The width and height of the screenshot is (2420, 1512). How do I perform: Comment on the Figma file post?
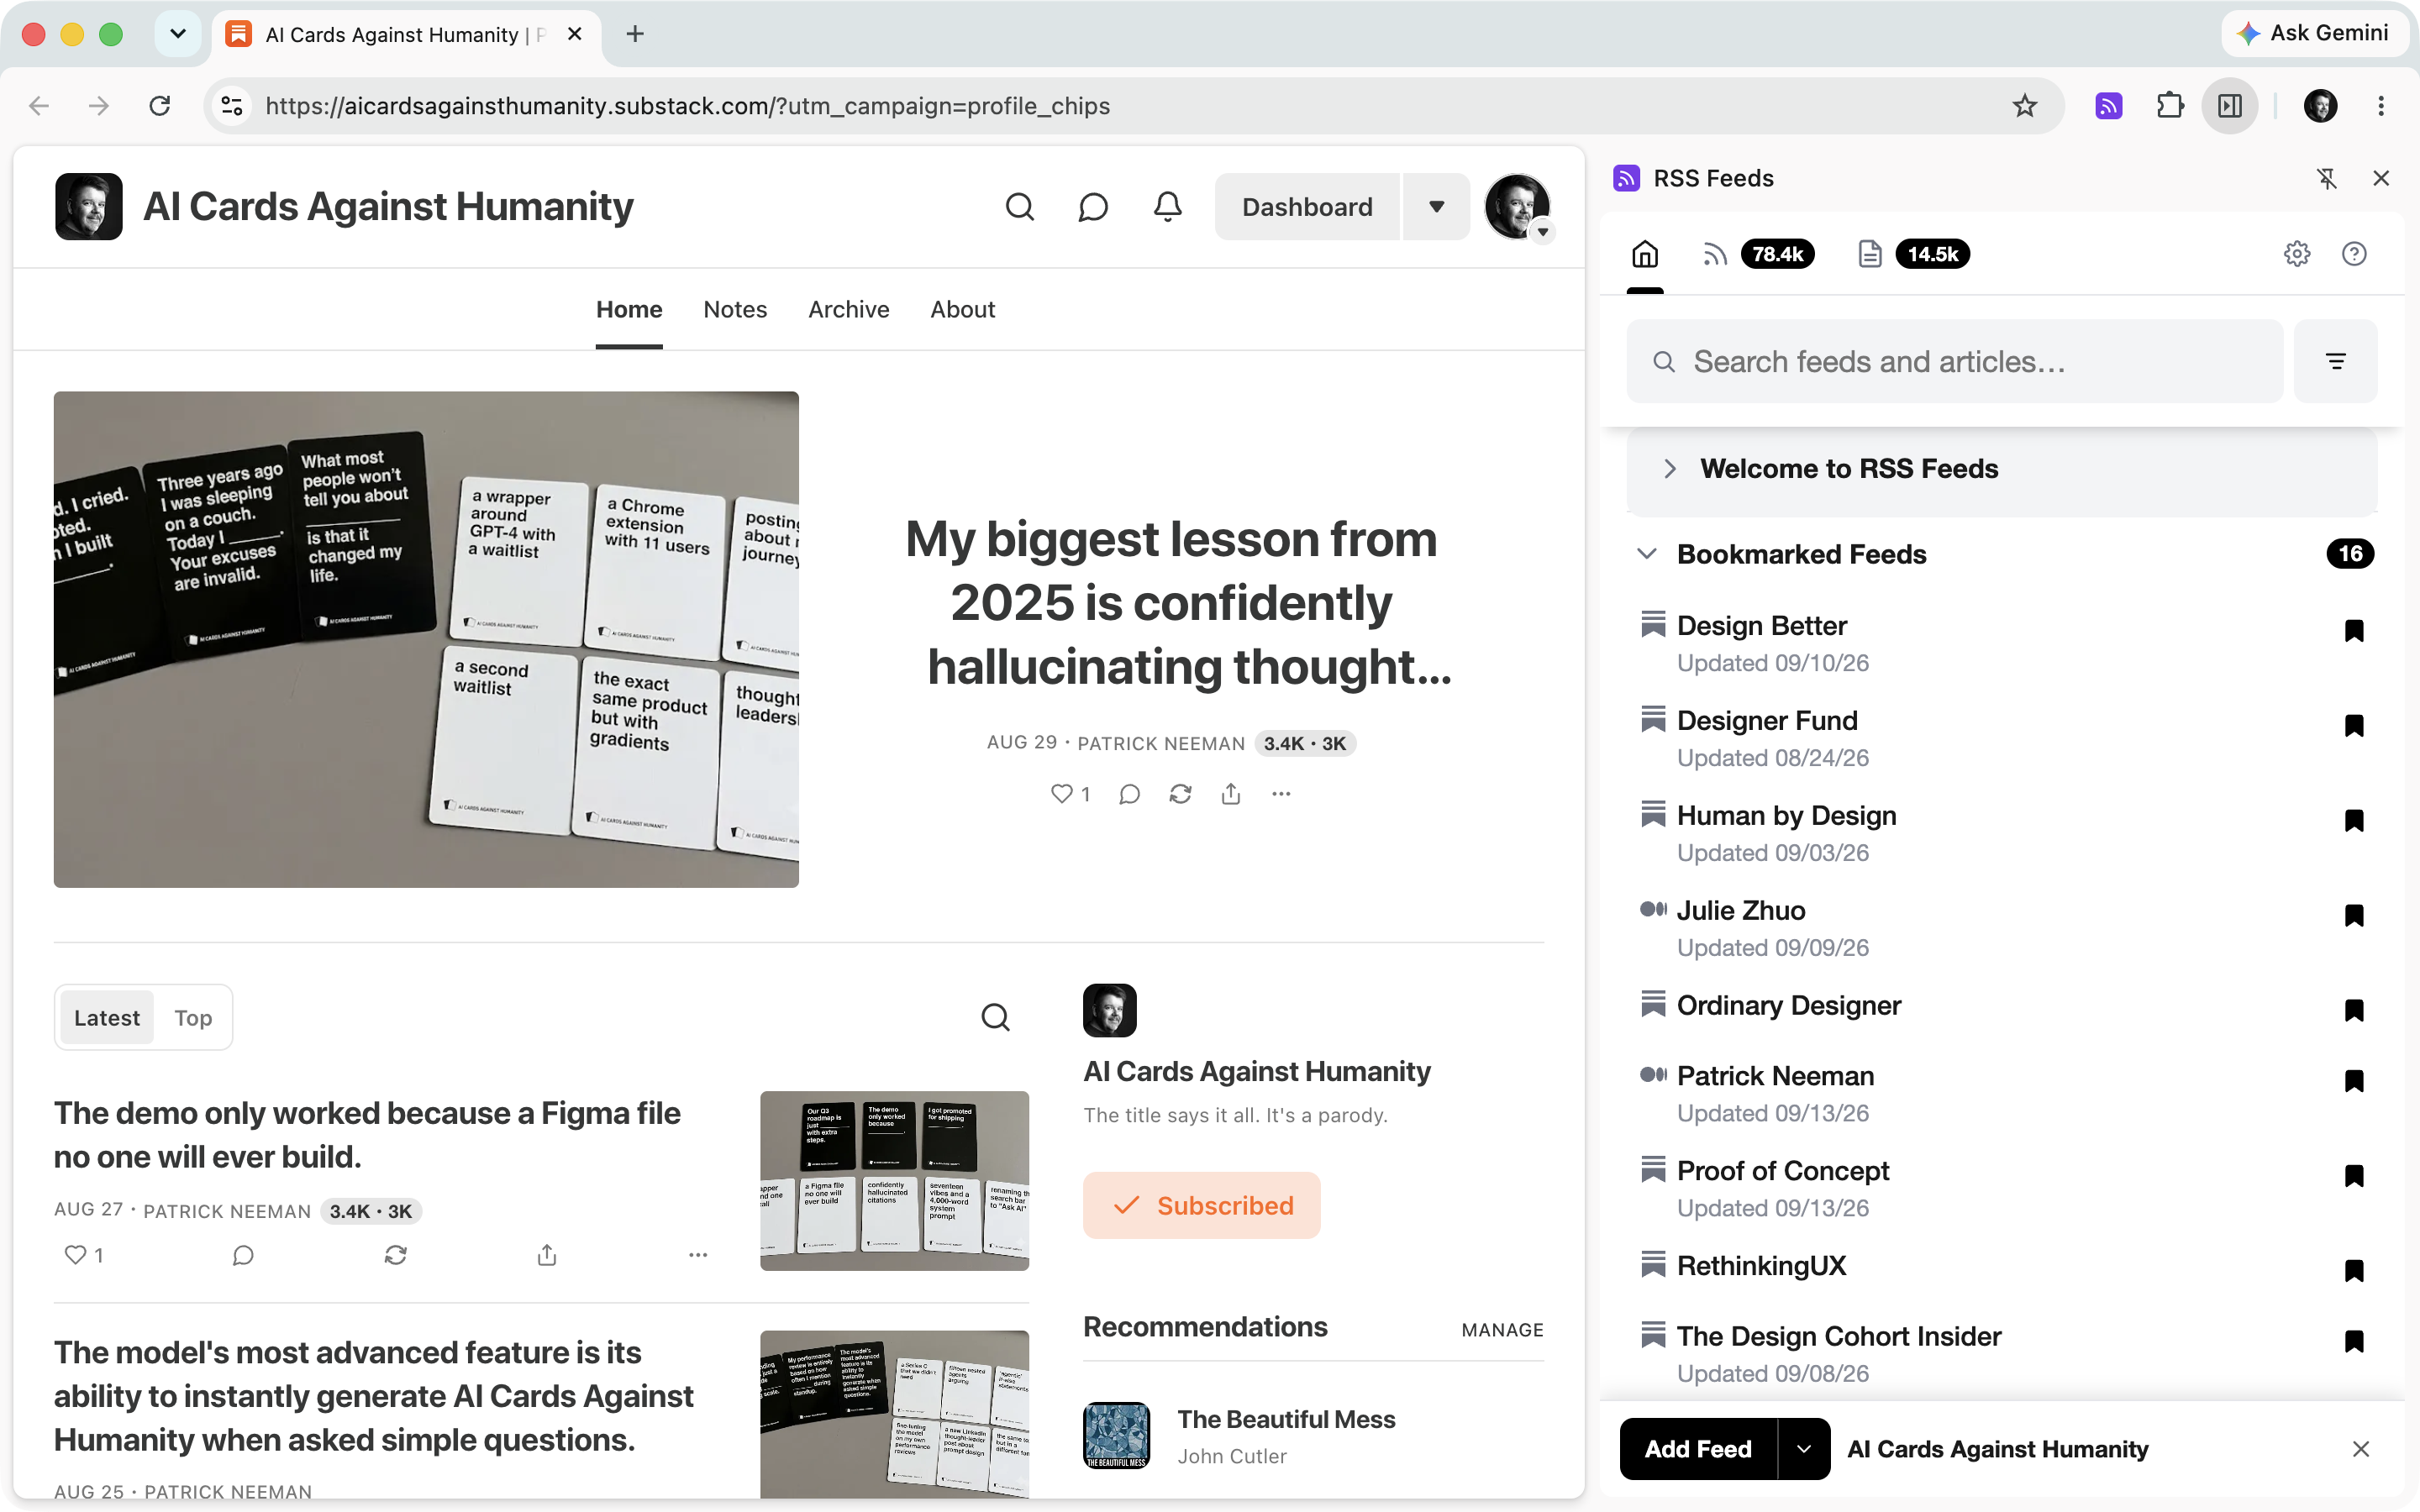[243, 1255]
